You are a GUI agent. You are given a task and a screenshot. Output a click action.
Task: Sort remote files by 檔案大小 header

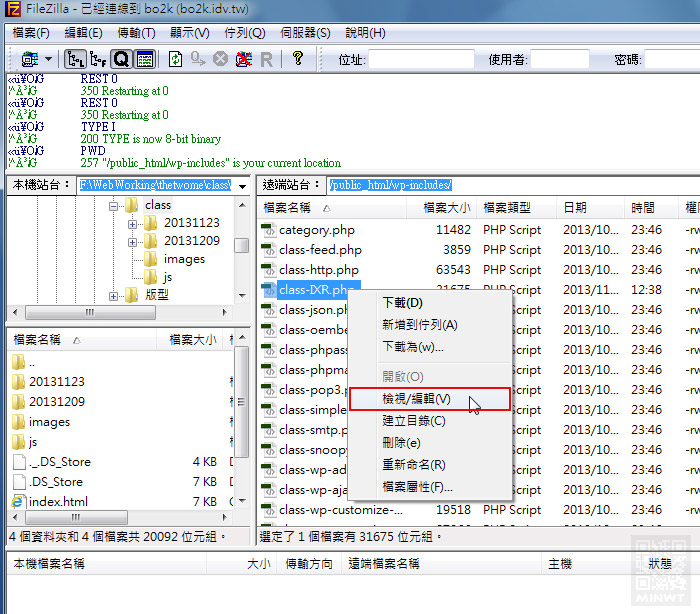pyautogui.click(x=442, y=208)
